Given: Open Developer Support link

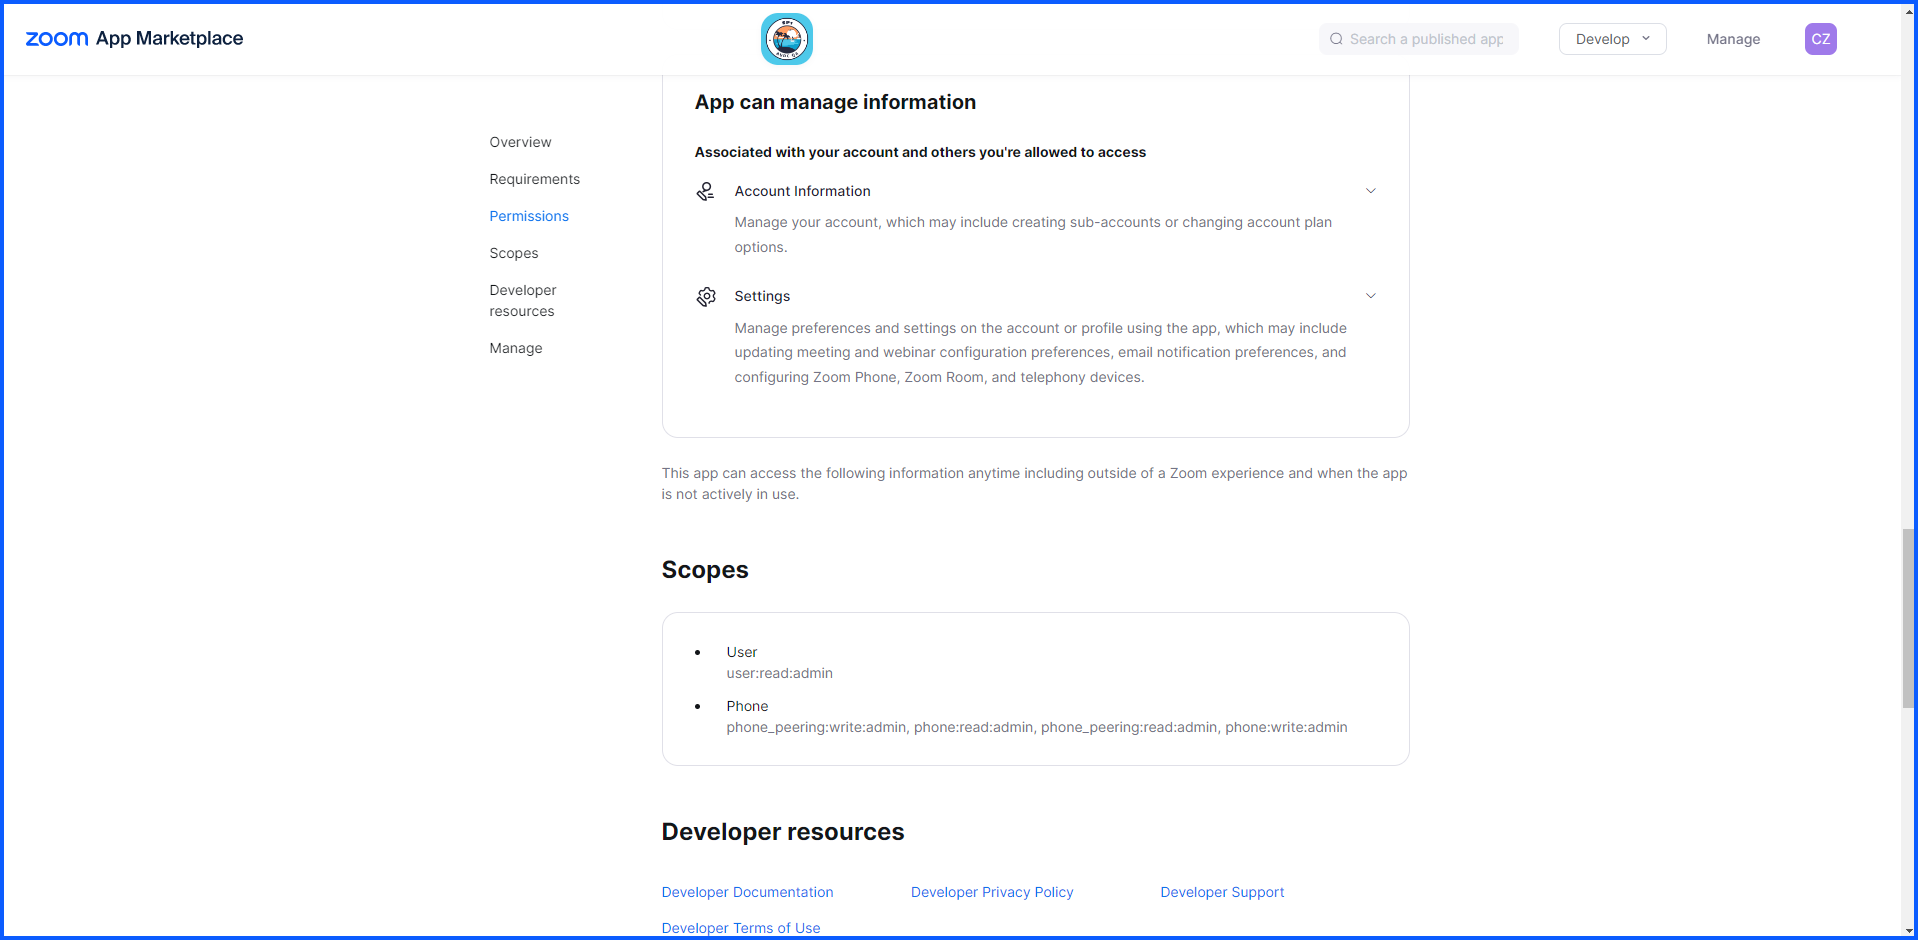Looking at the screenshot, I should (x=1222, y=892).
